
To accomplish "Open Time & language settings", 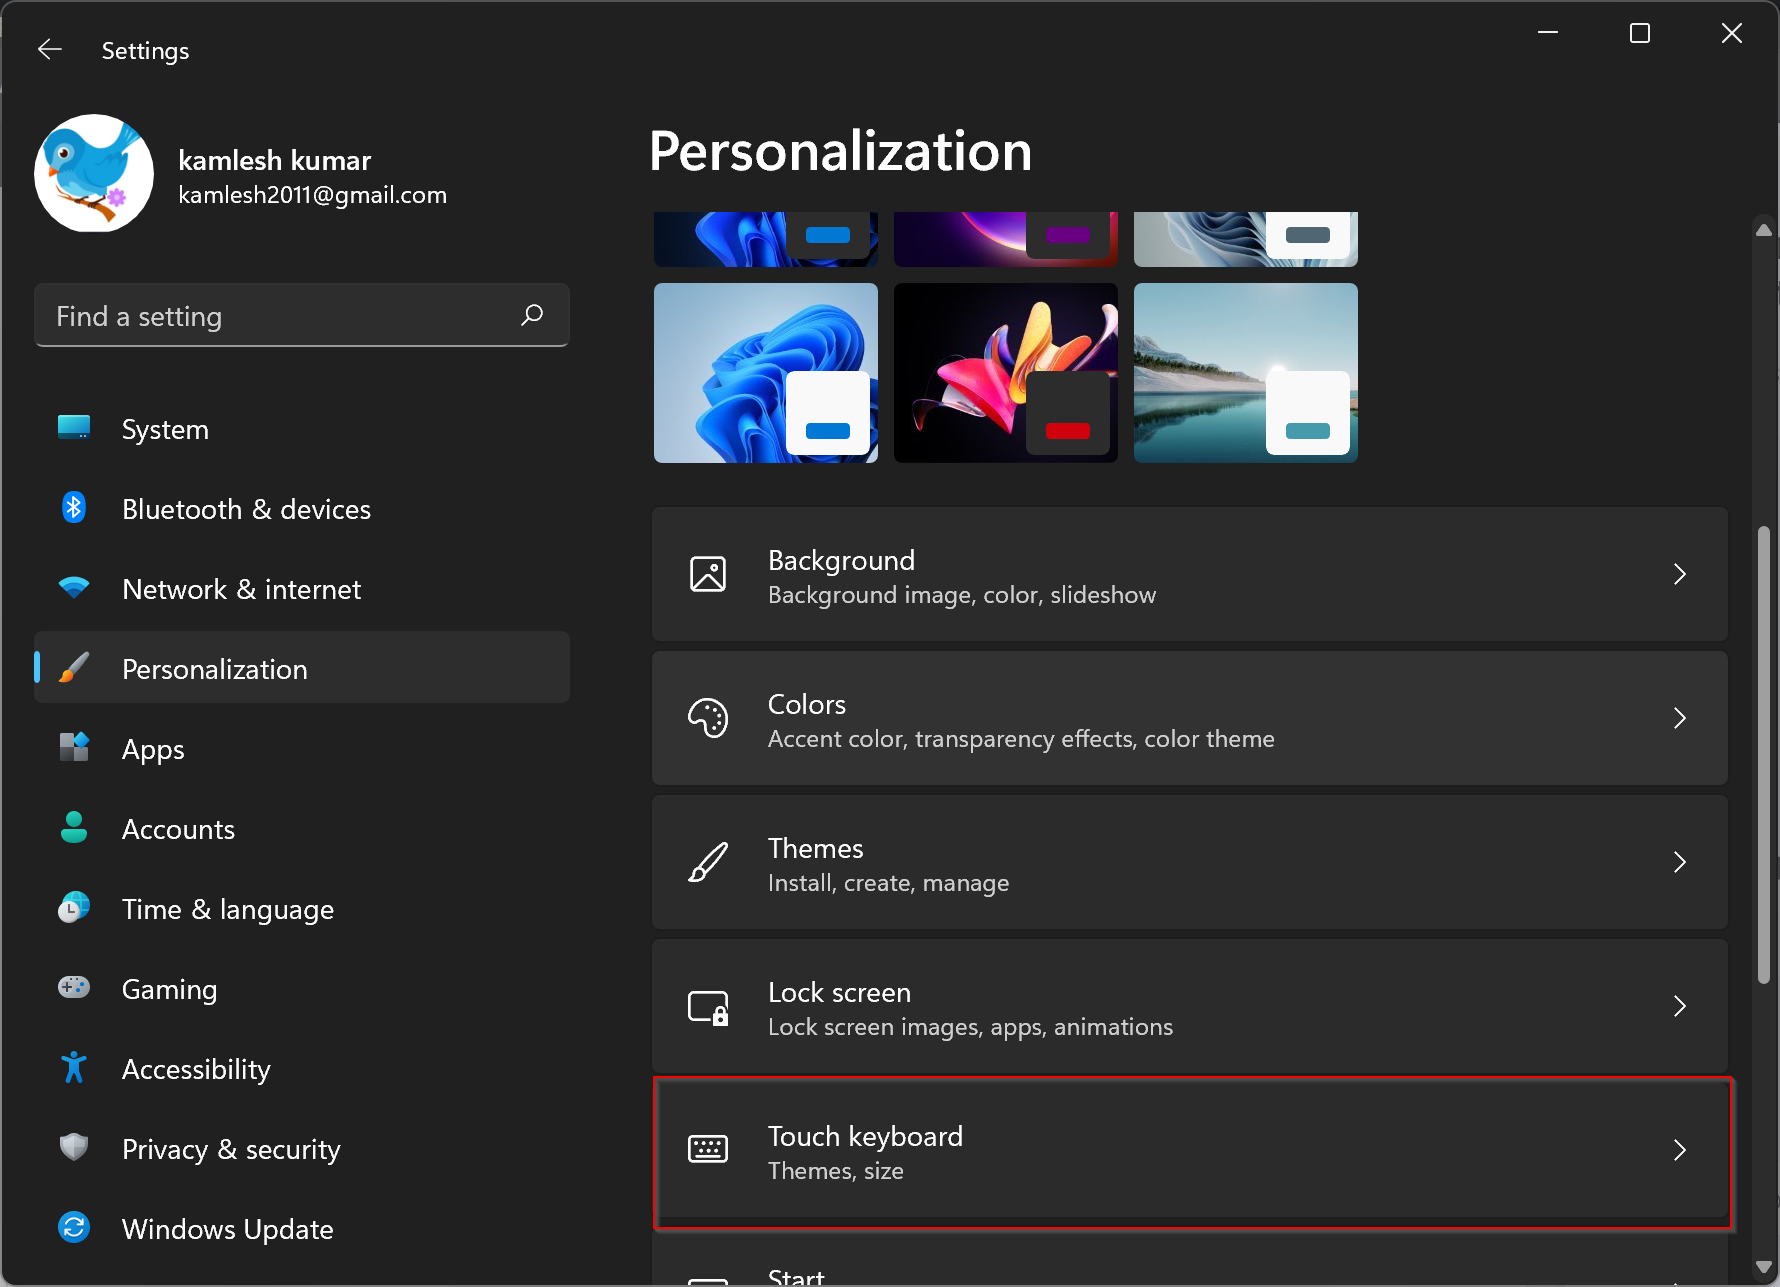I will pos(302,909).
